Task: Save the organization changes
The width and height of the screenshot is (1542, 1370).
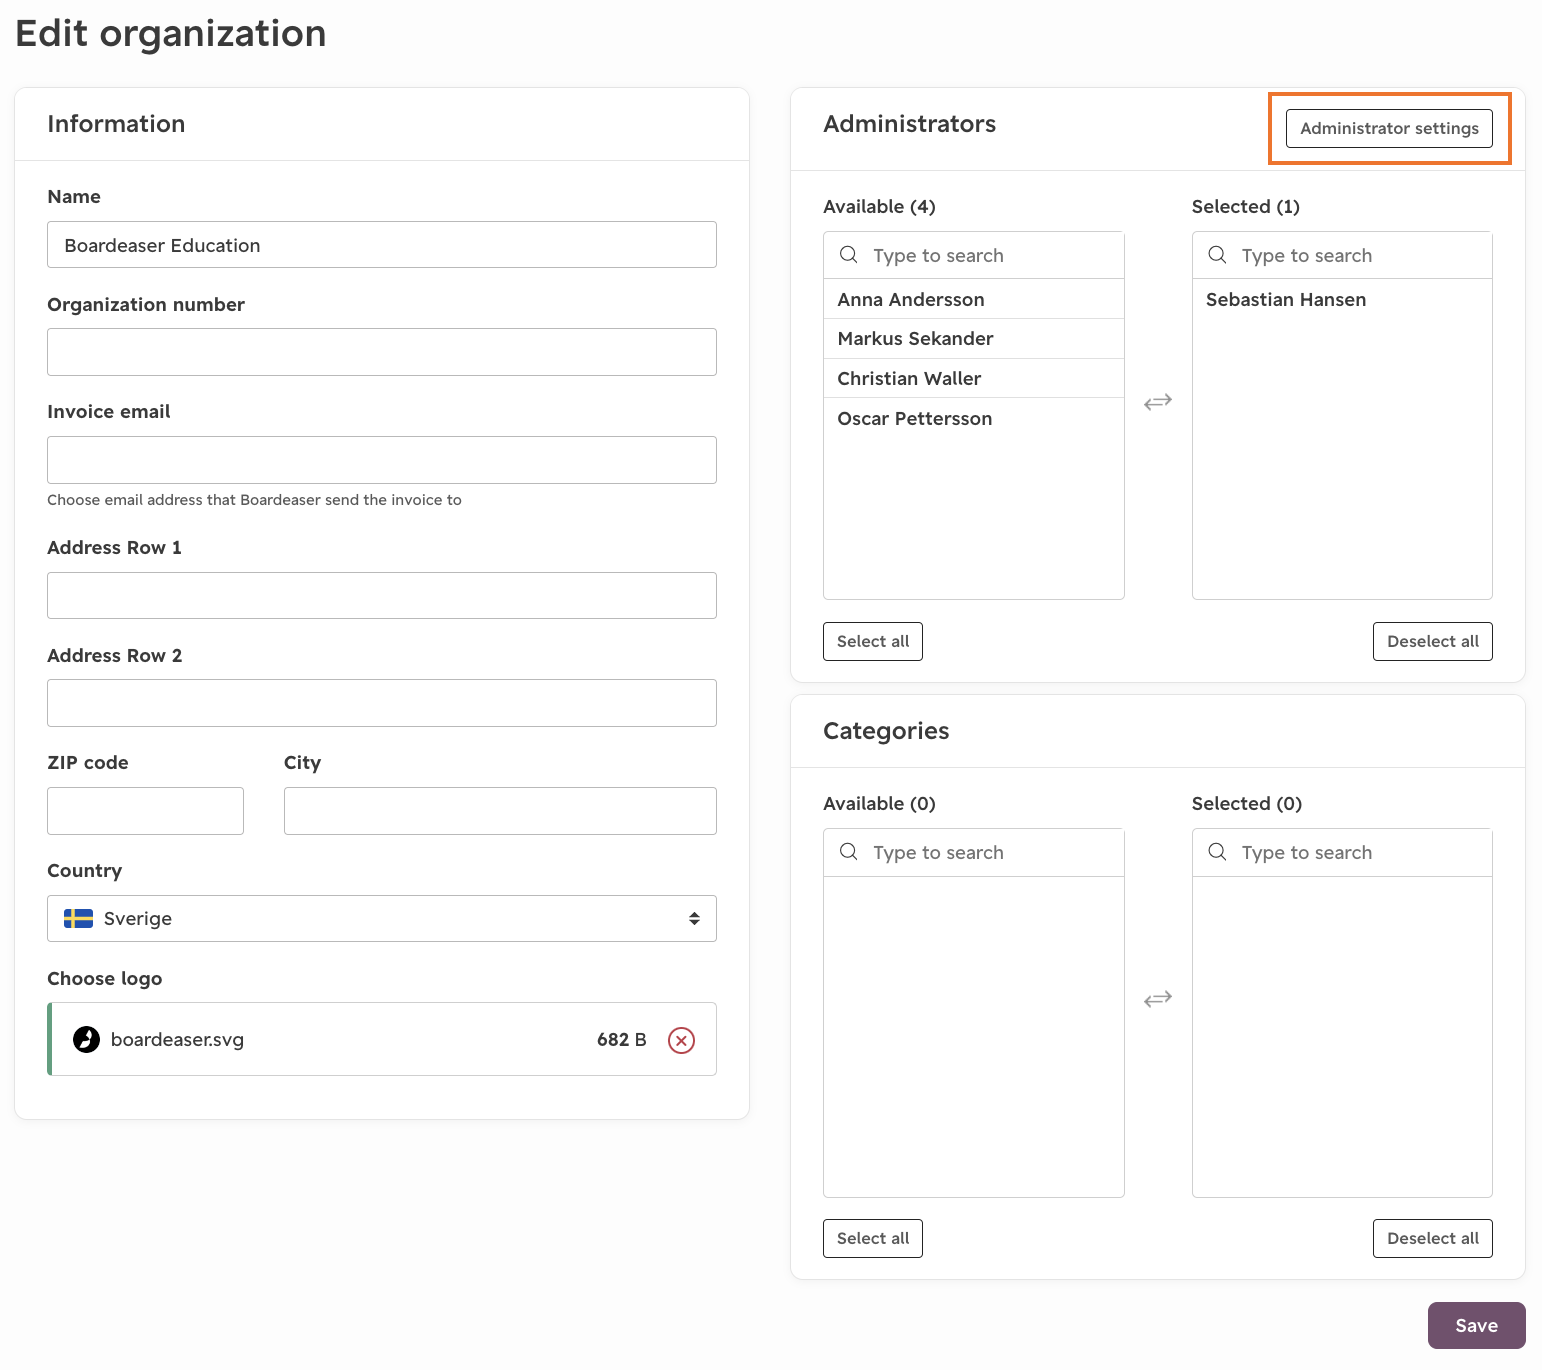Action: tap(1477, 1325)
